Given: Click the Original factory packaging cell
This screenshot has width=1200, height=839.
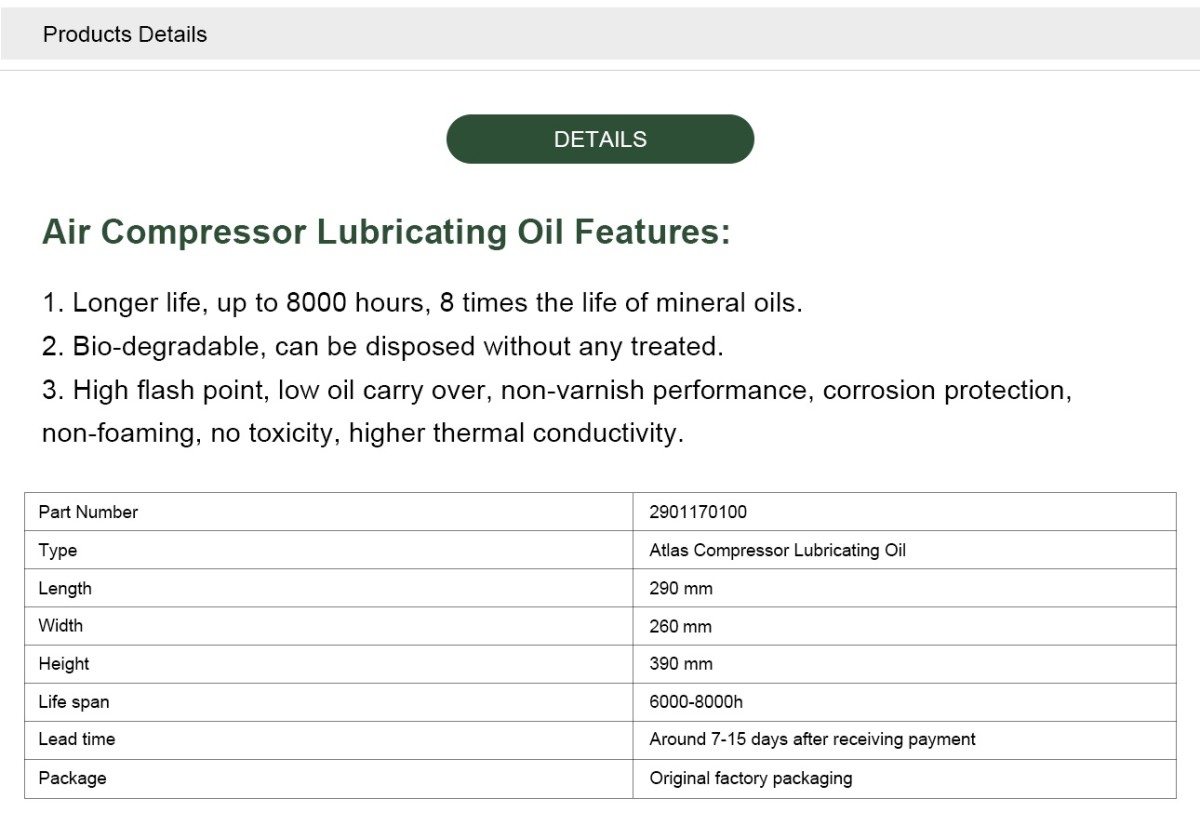Looking at the screenshot, I should point(751,778).
